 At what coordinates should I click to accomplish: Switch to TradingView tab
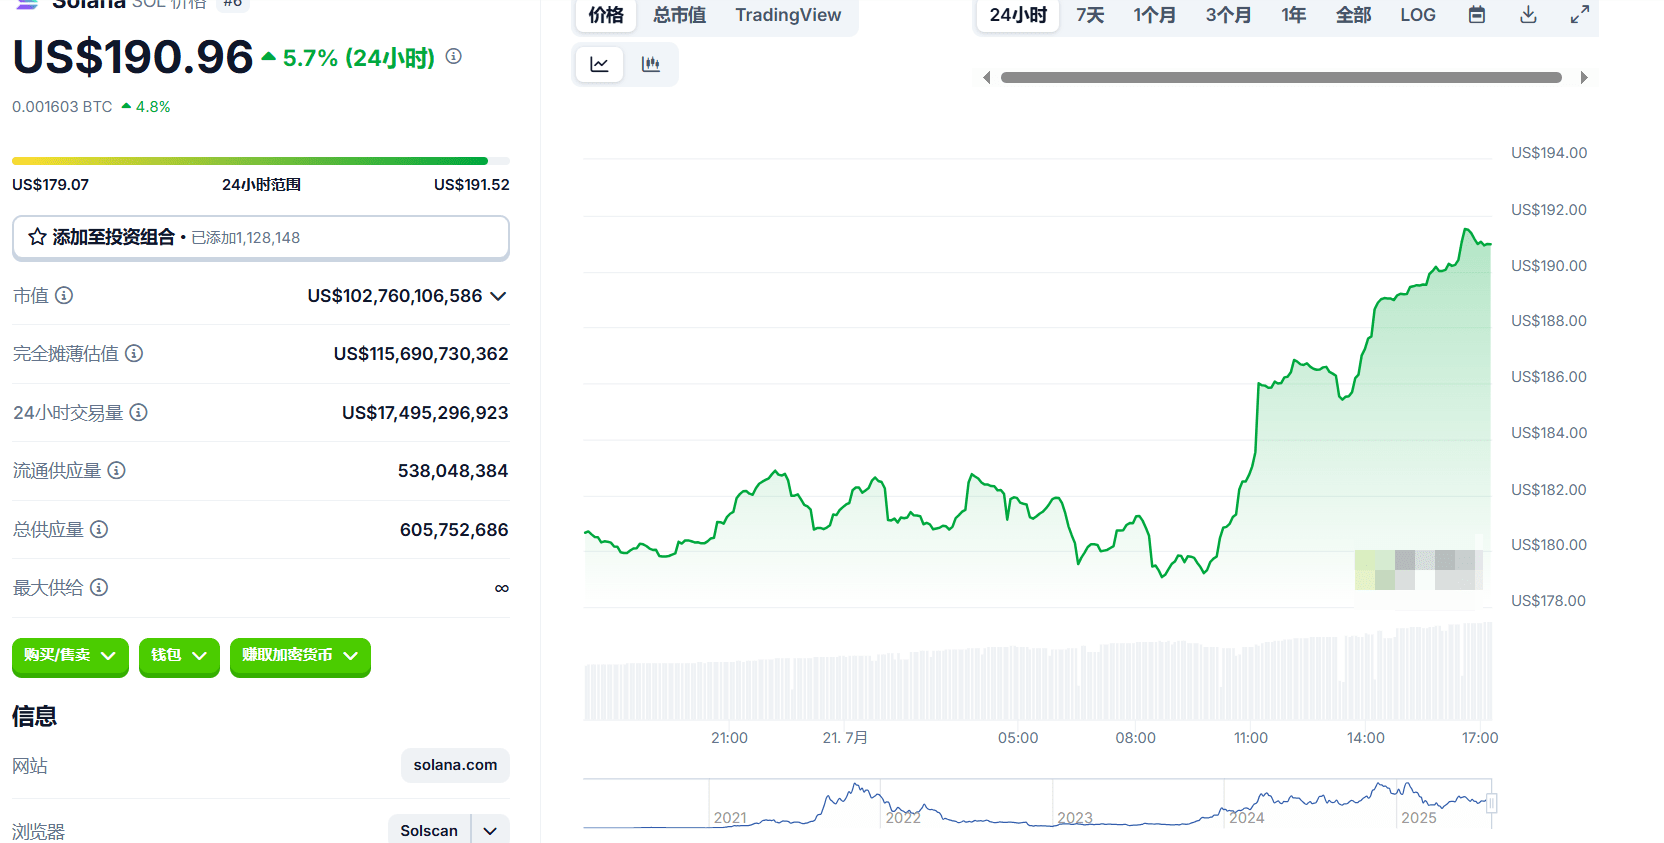coord(788,15)
